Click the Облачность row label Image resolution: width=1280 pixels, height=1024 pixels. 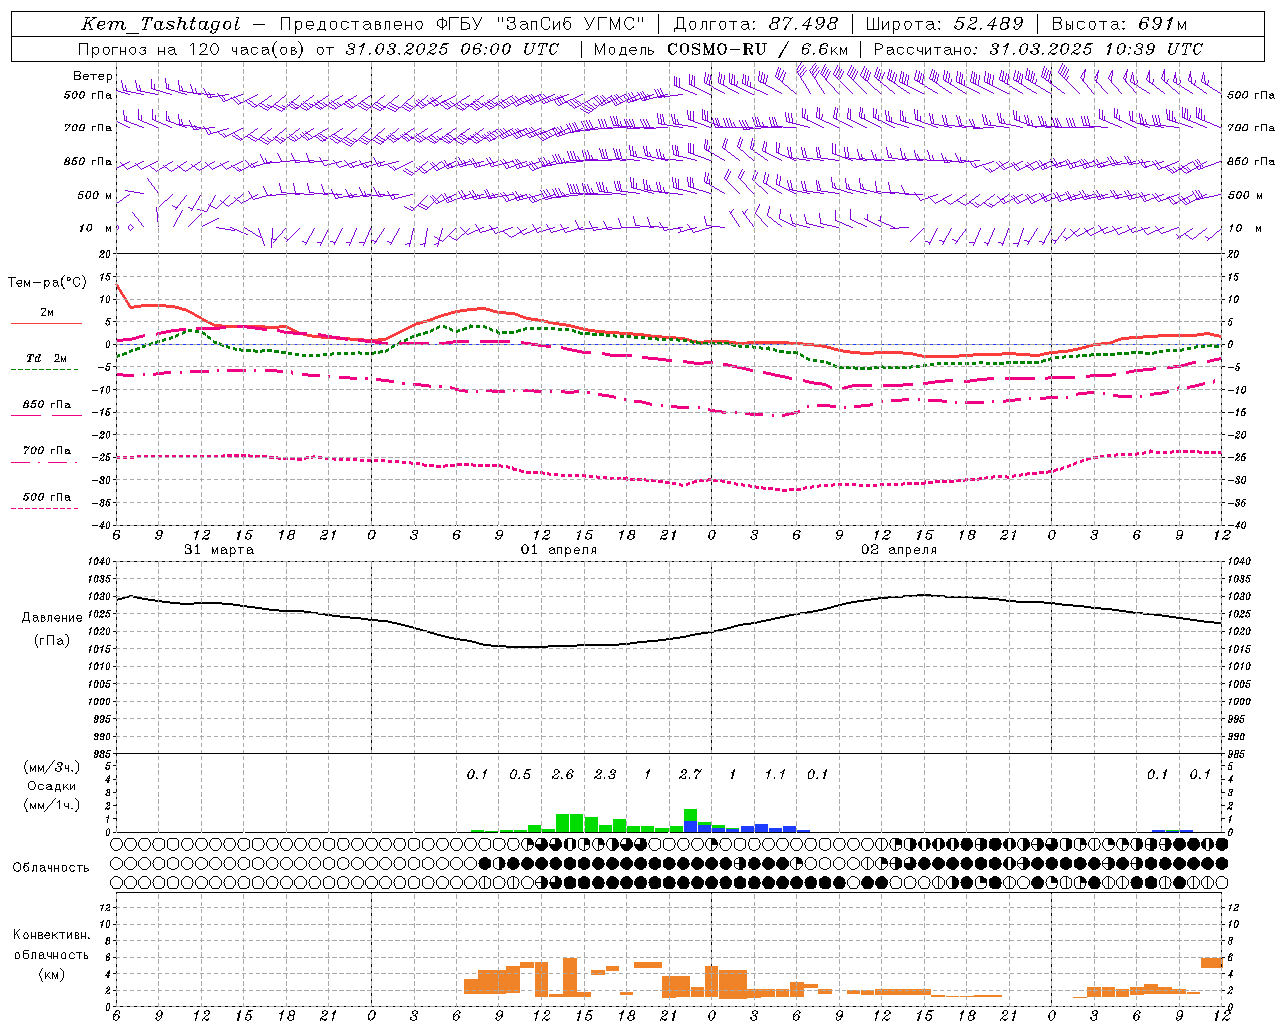(51, 868)
